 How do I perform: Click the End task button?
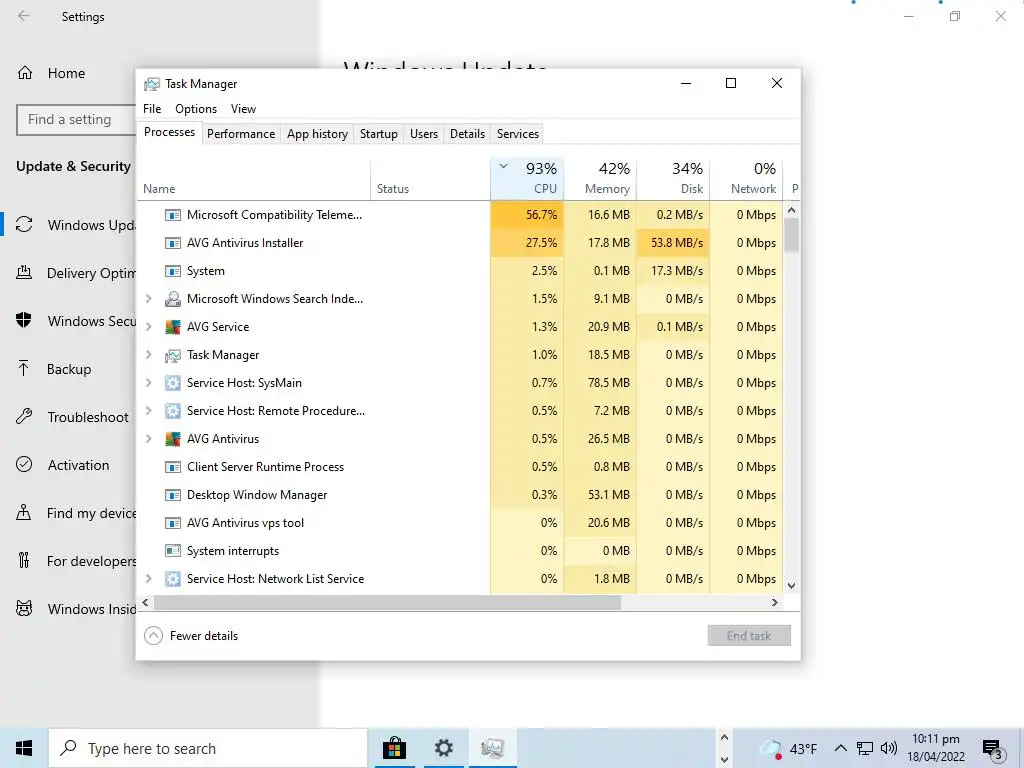[749, 635]
